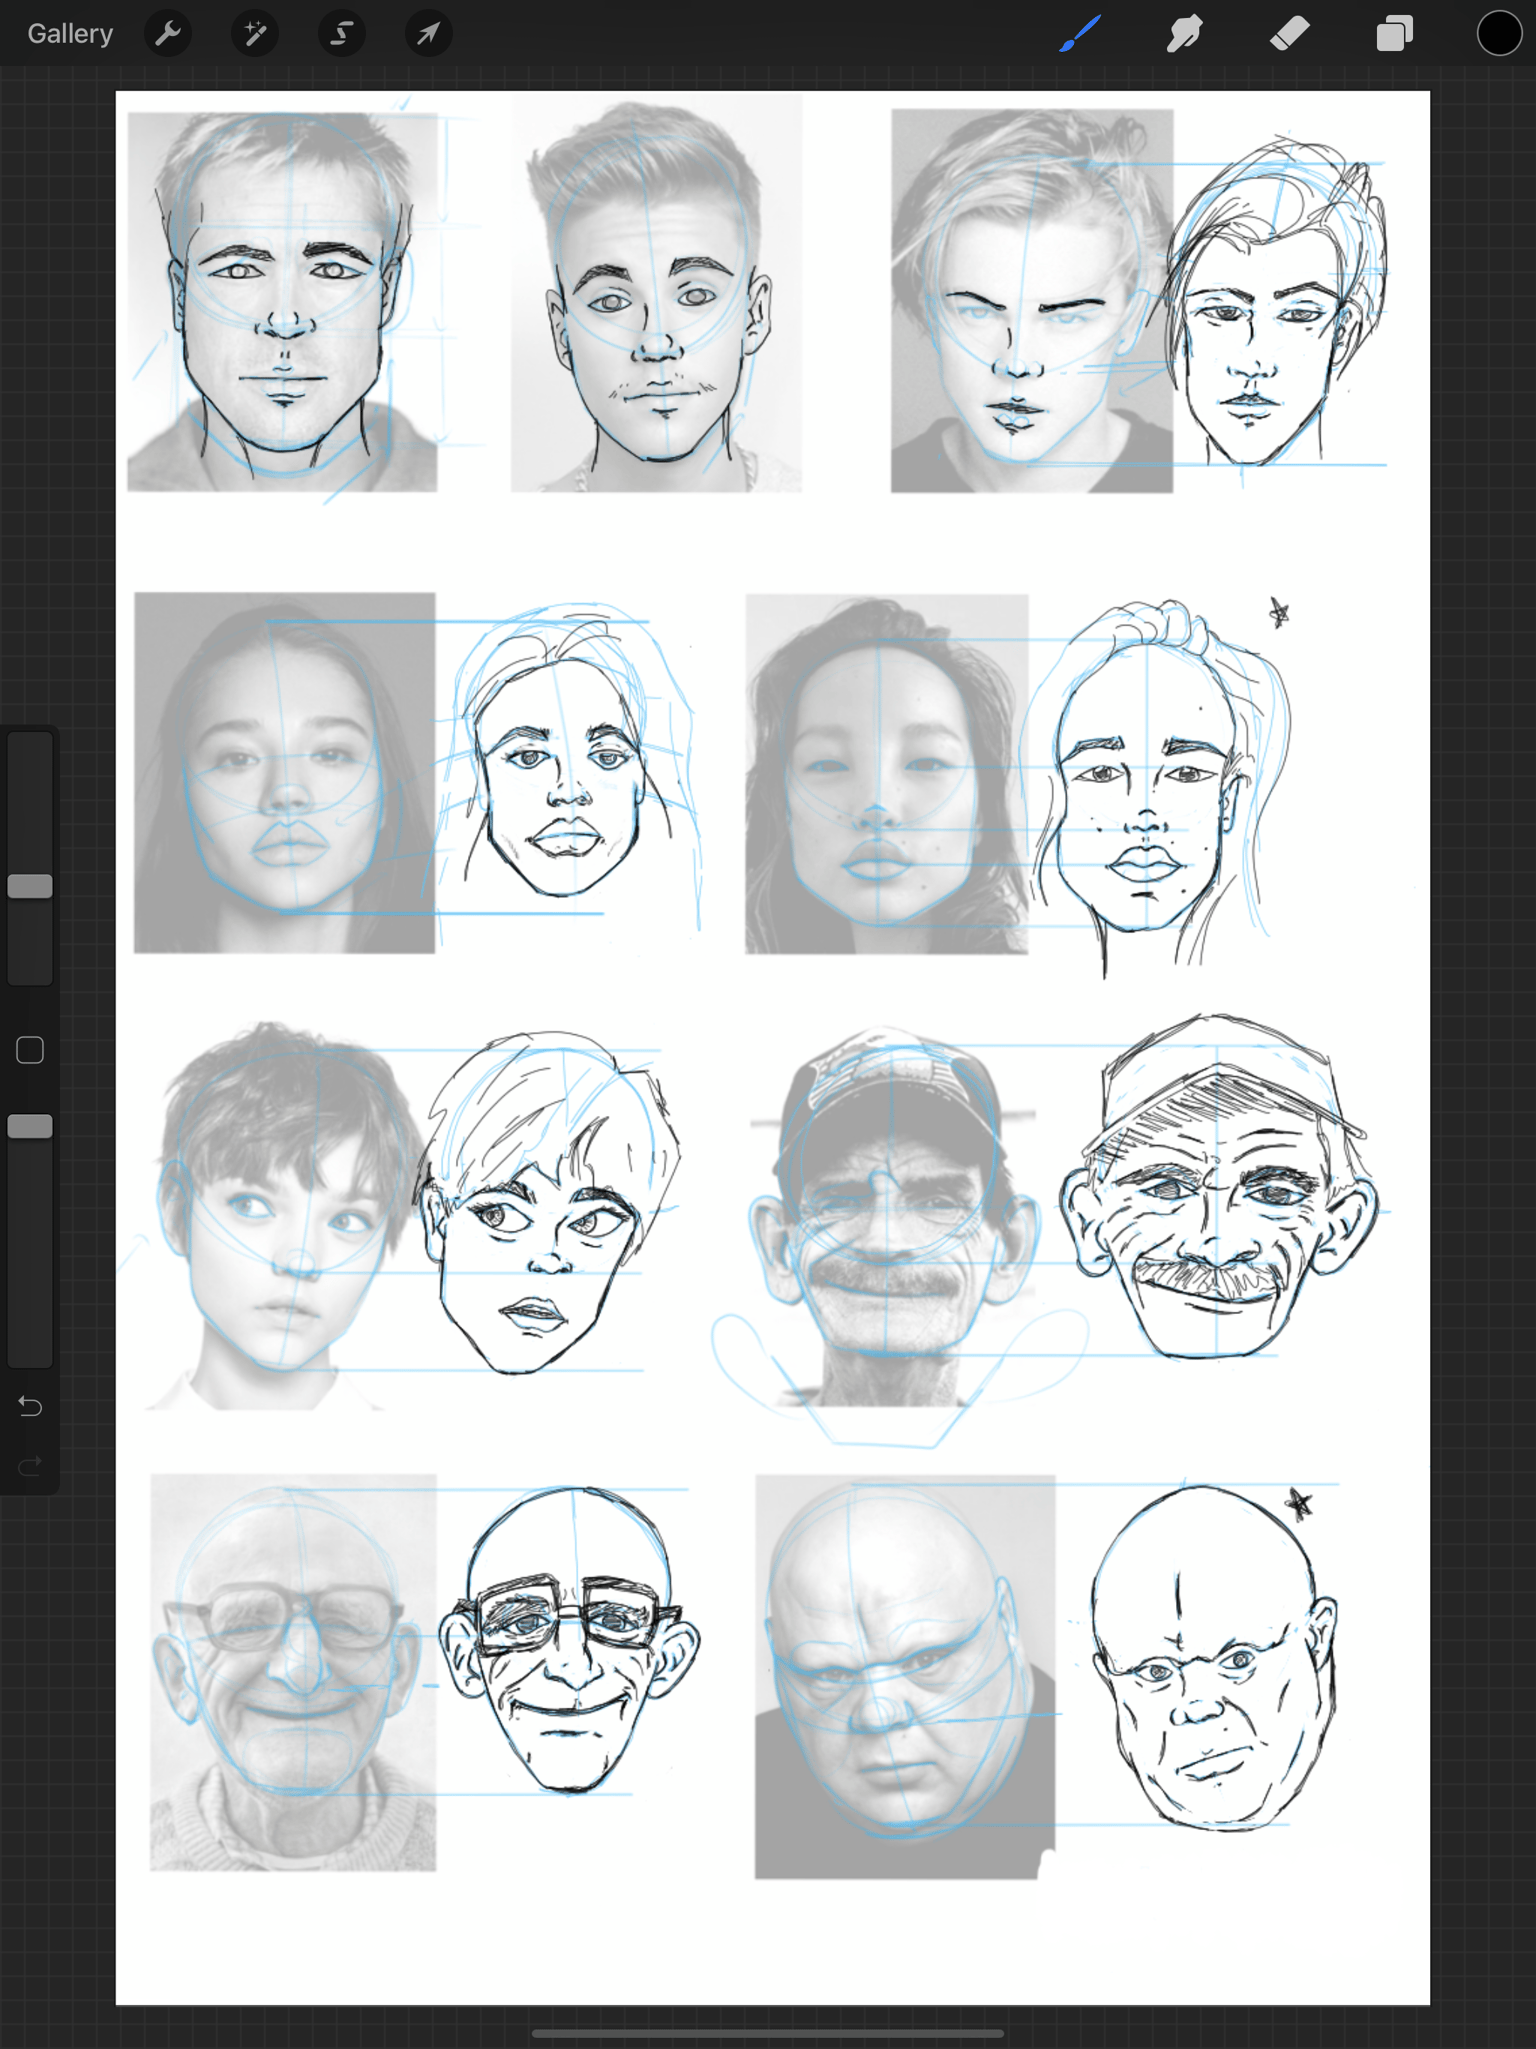Select the Smudge tool
The height and width of the screenshot is (2049, 1536).
click(x=1185, y=34)
